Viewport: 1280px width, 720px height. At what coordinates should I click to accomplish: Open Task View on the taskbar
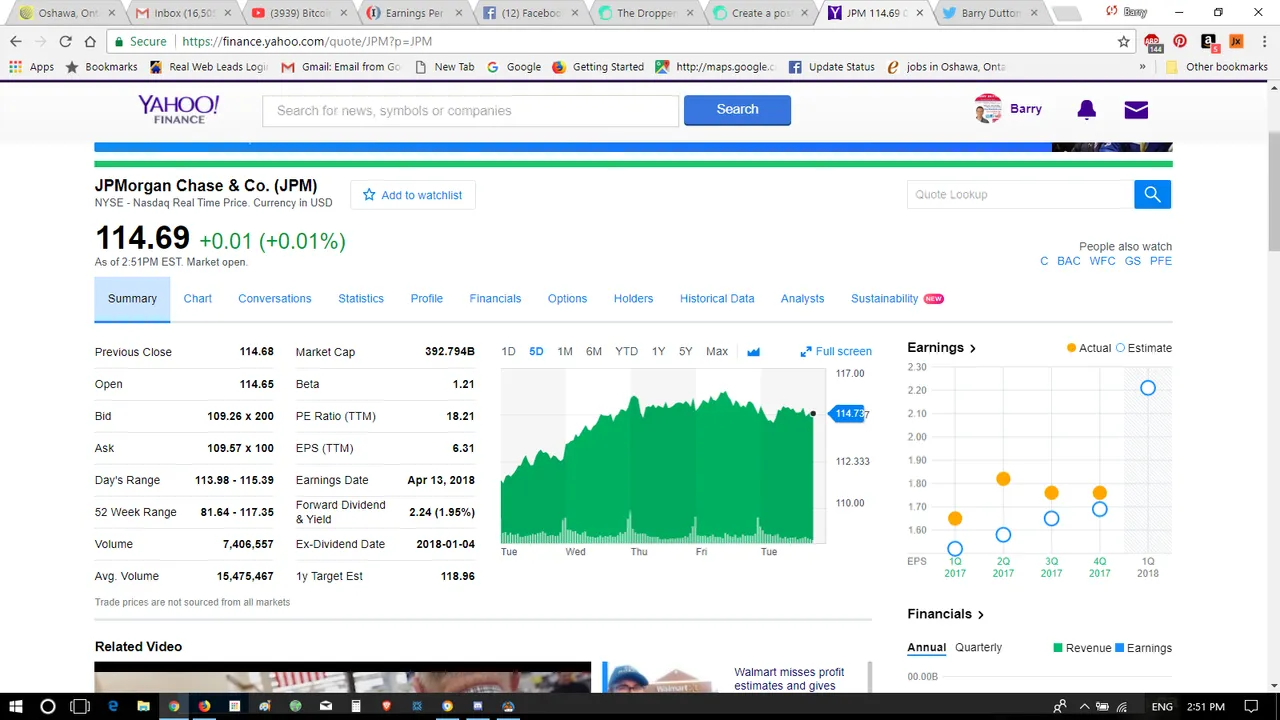[x=80, y=706]
